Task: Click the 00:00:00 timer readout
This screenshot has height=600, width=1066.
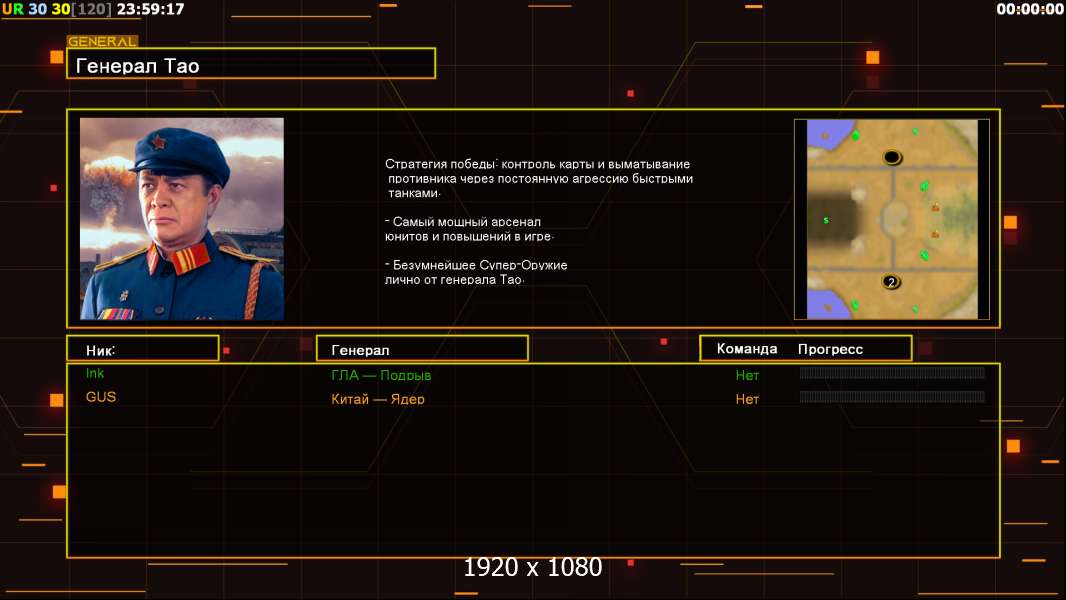Action: point(1030,9)
